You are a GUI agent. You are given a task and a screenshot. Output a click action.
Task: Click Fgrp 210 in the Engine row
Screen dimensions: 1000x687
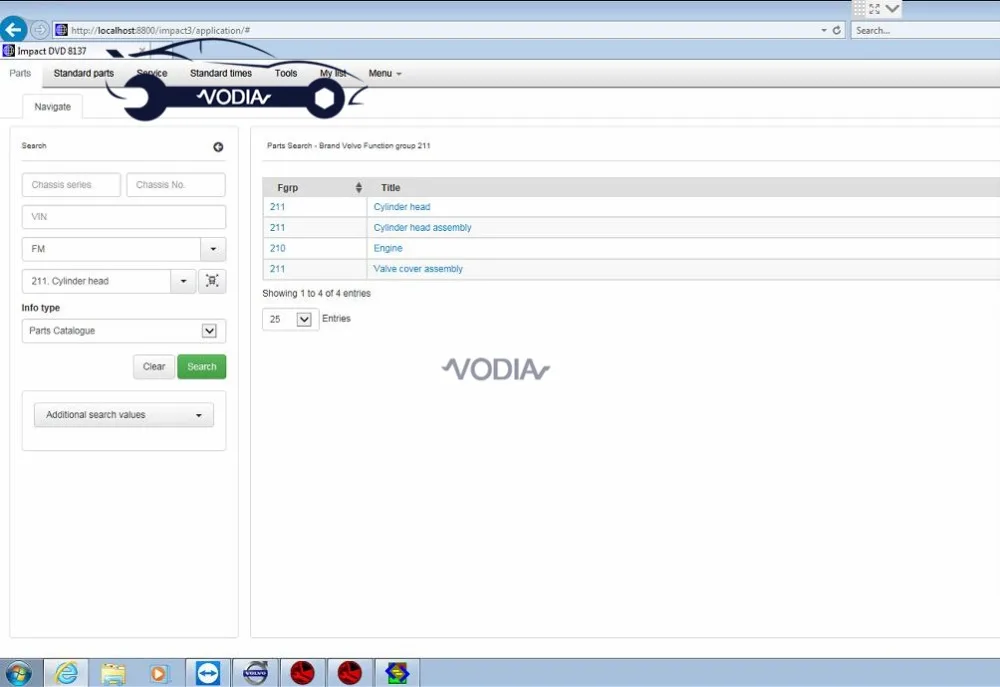(277, 248)
